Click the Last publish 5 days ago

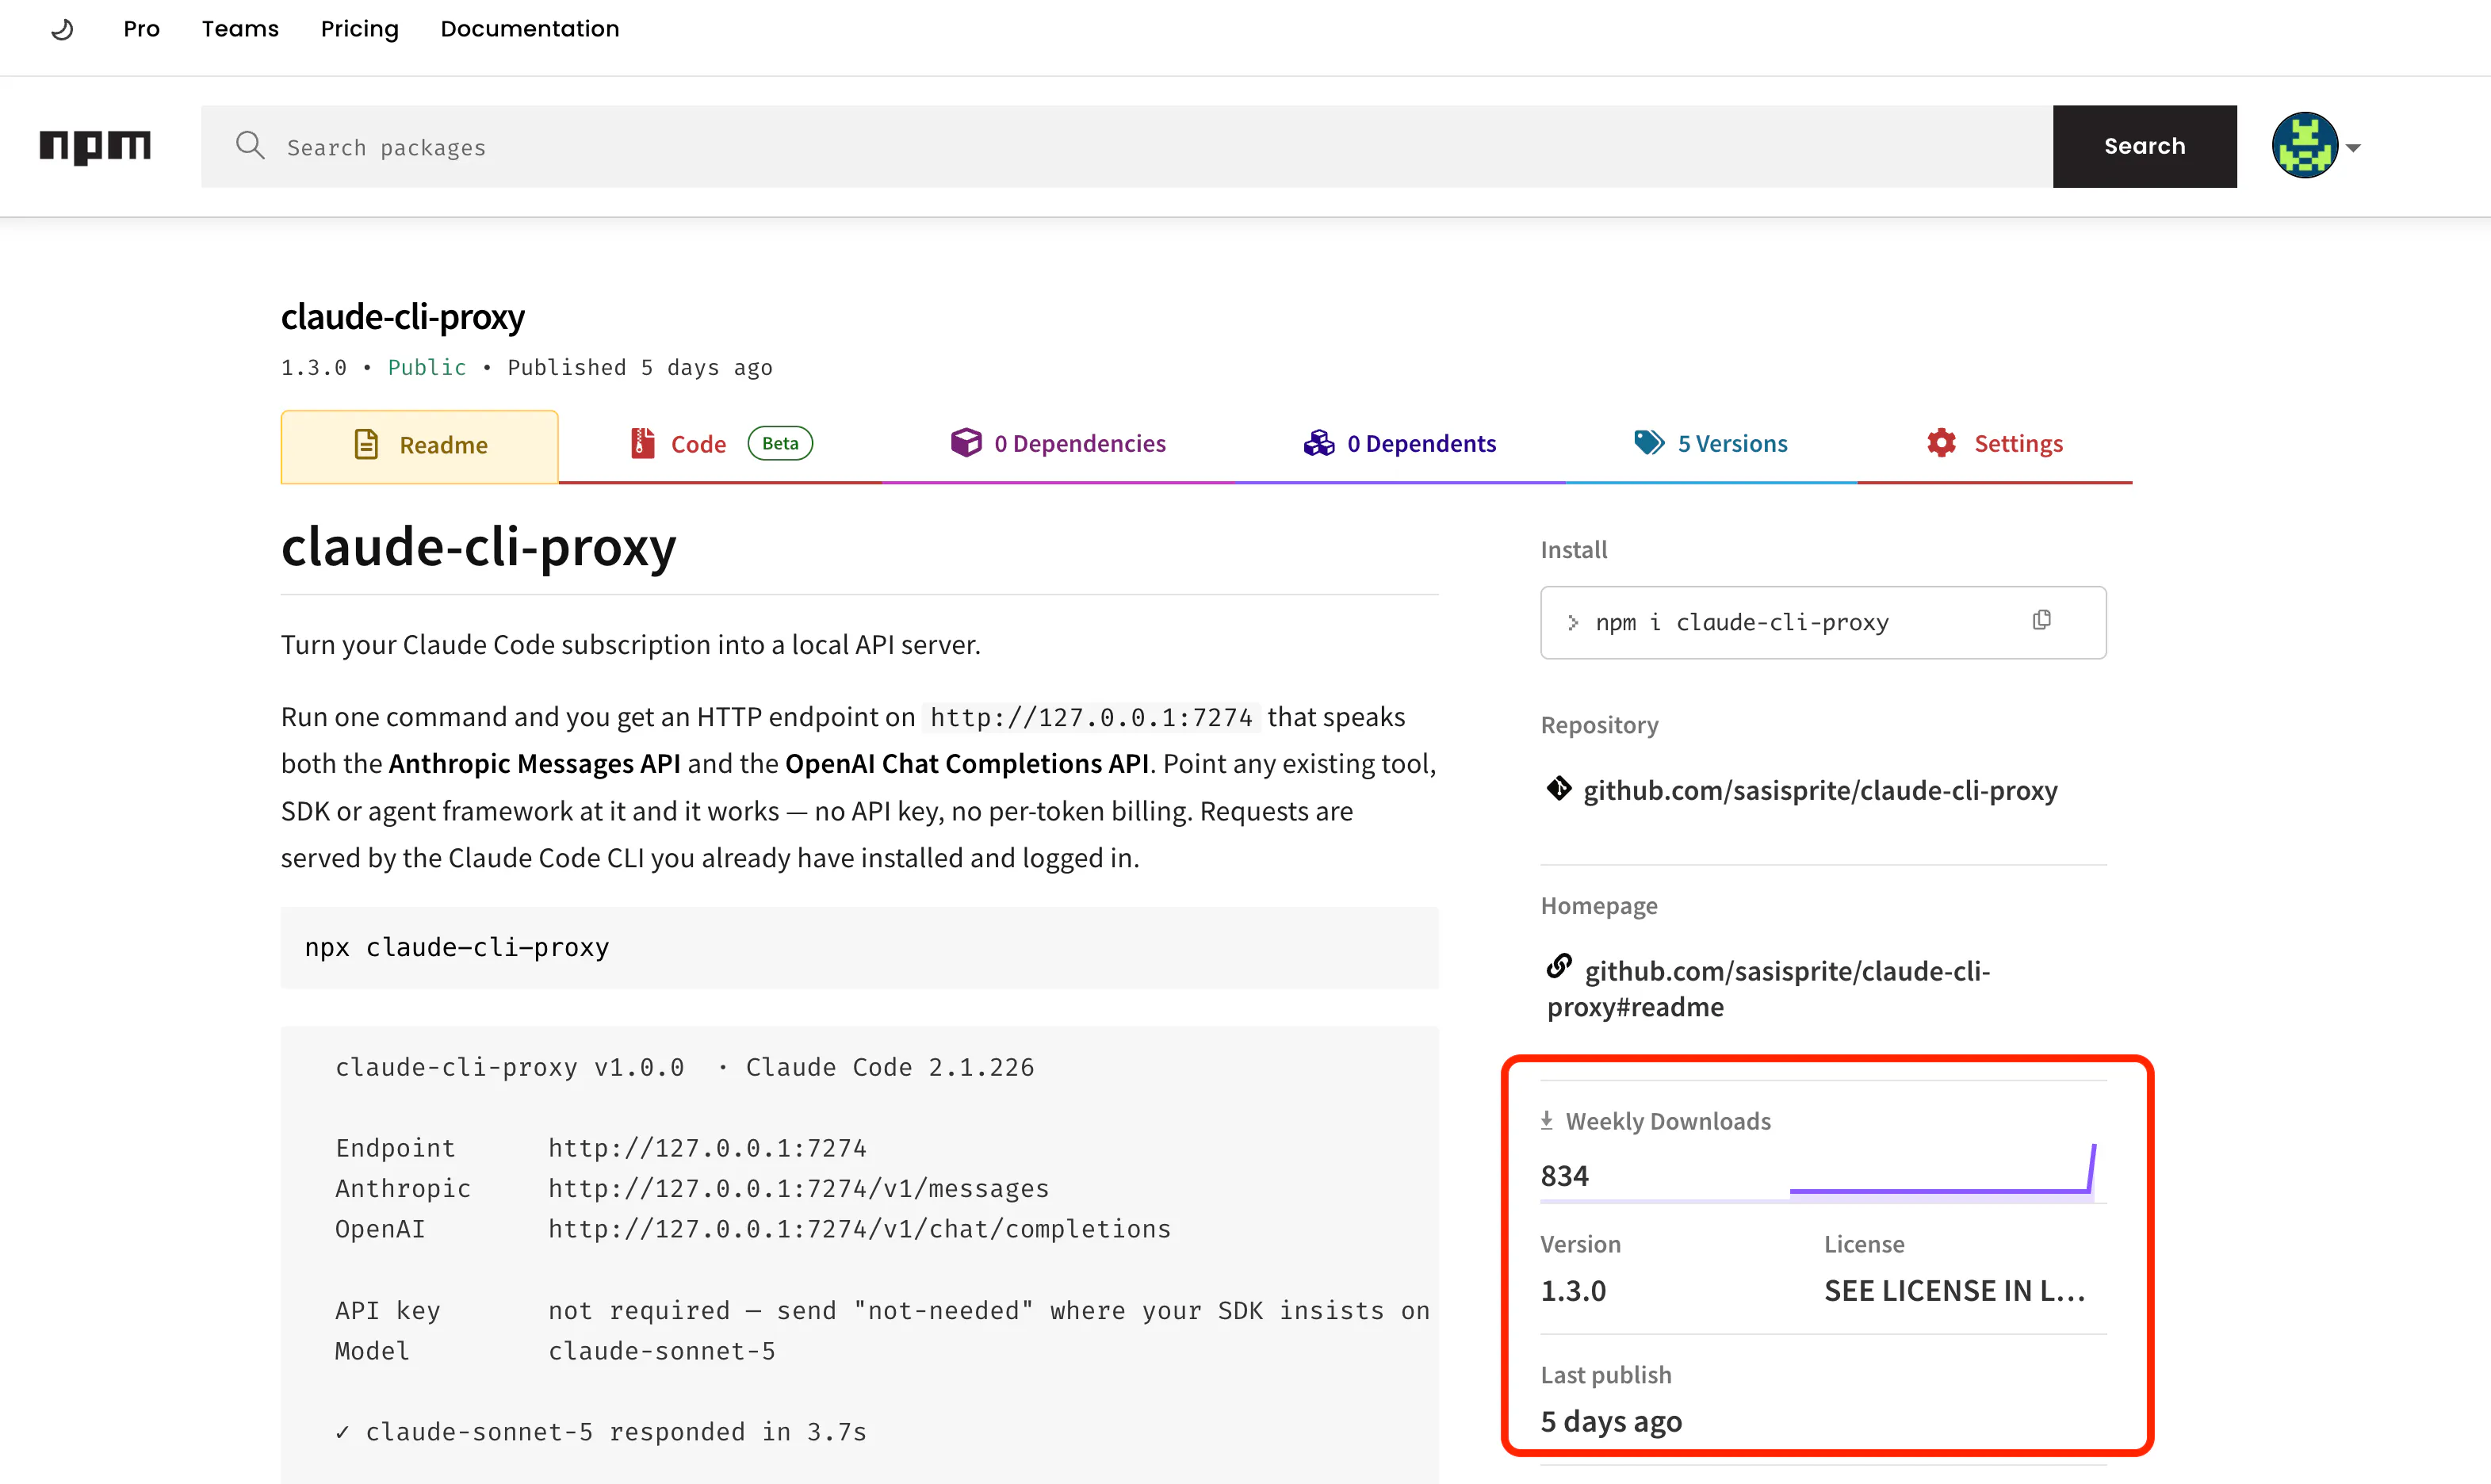point(1611,1421)
